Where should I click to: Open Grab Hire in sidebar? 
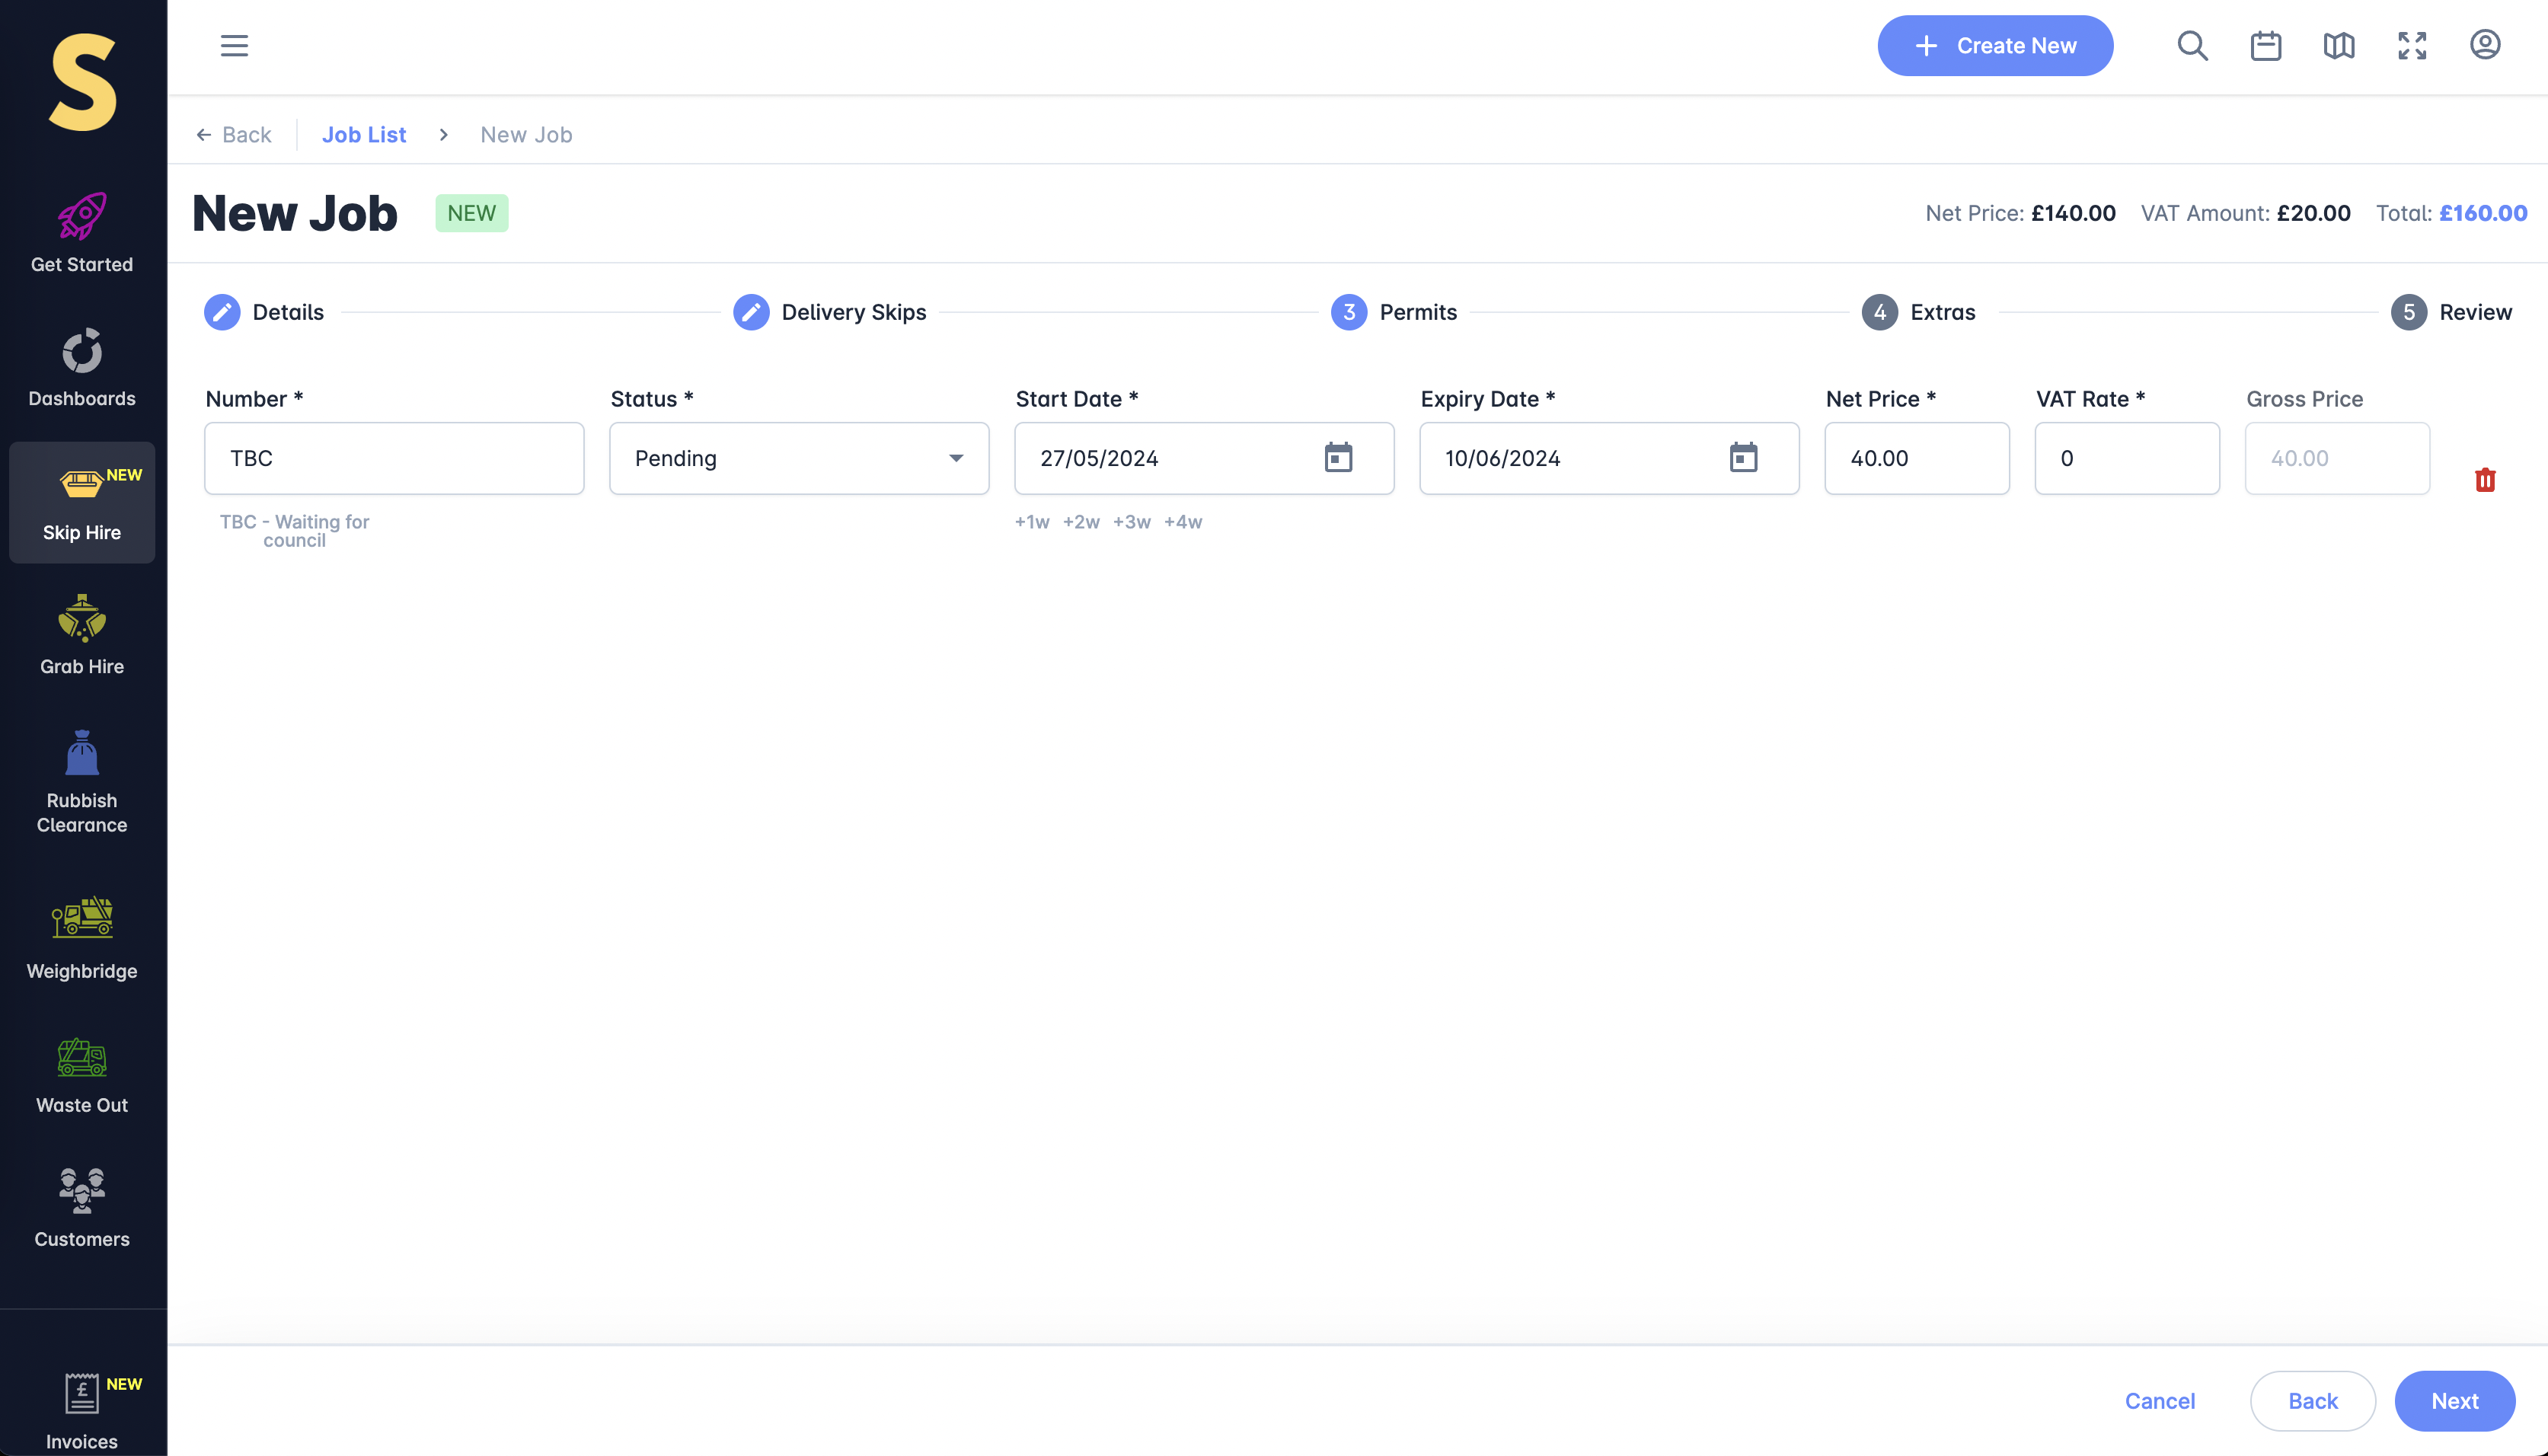point(82,636)
